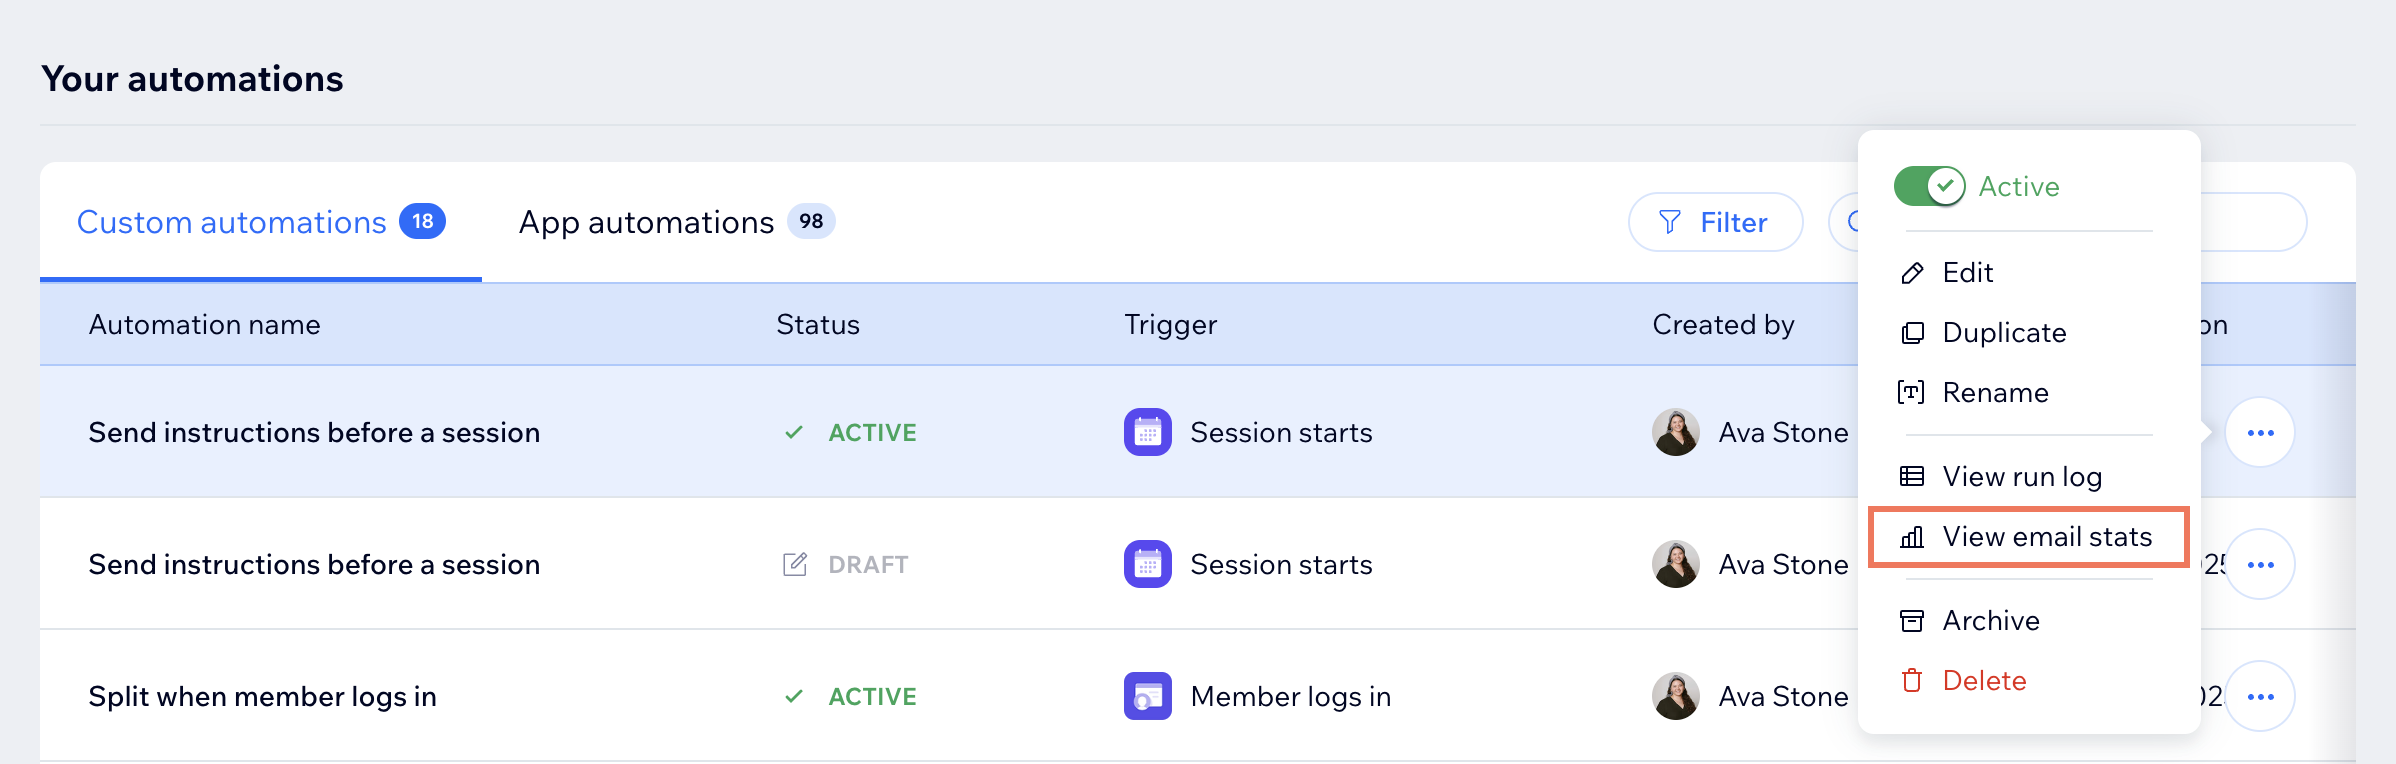Click the Duplicate copy icon in menu
The height and width of the screenshot is (764, 2396).
click(1912, 333)
